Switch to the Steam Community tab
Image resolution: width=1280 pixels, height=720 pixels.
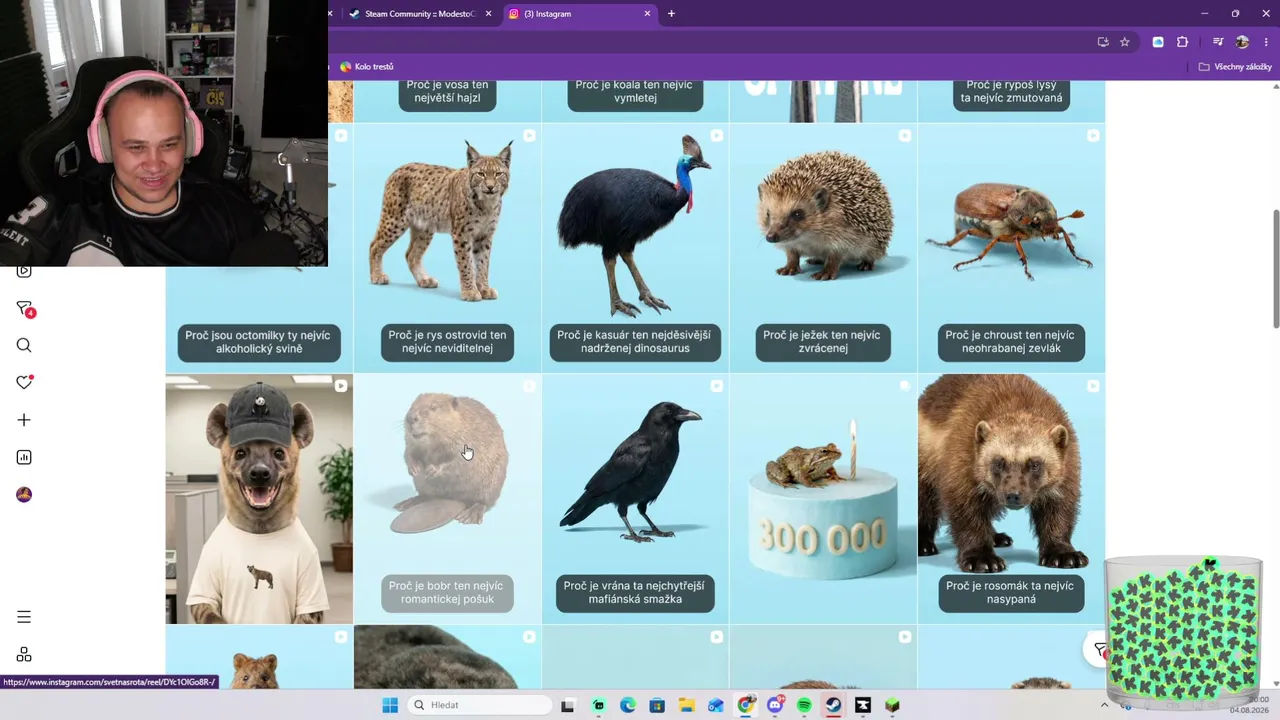point(419,14)
